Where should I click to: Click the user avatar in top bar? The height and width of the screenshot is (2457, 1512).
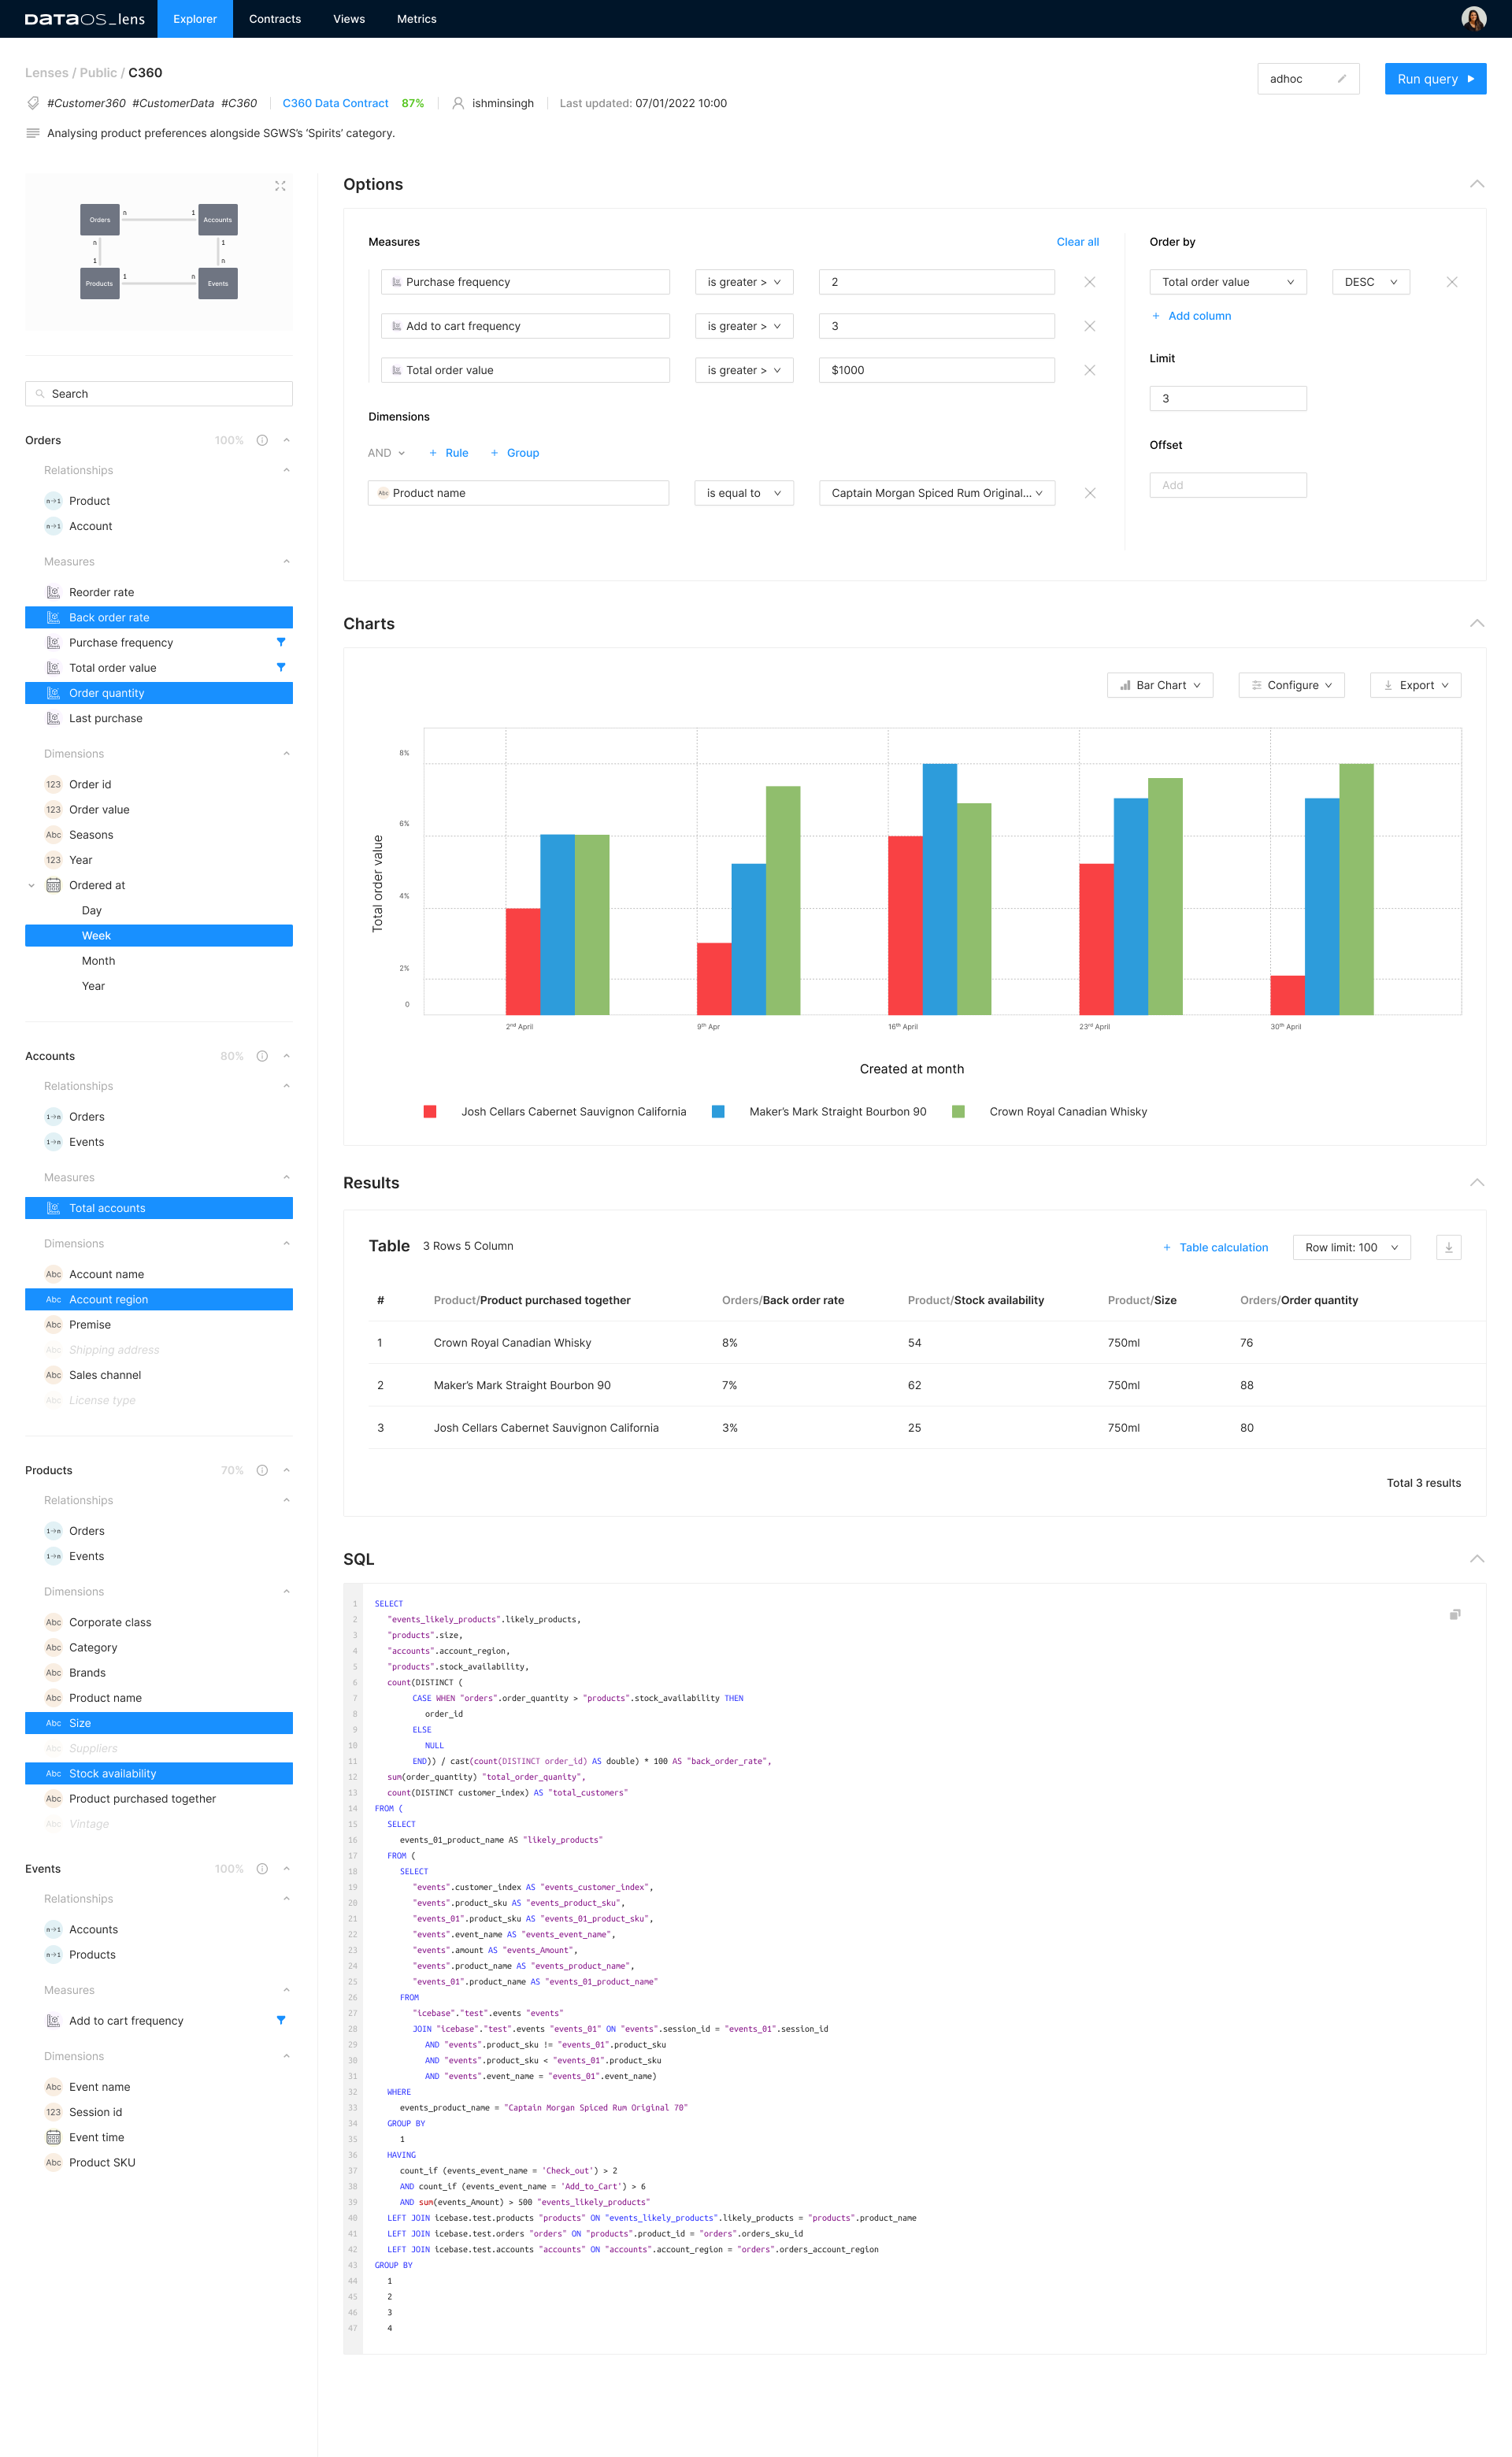point(1473,19)
